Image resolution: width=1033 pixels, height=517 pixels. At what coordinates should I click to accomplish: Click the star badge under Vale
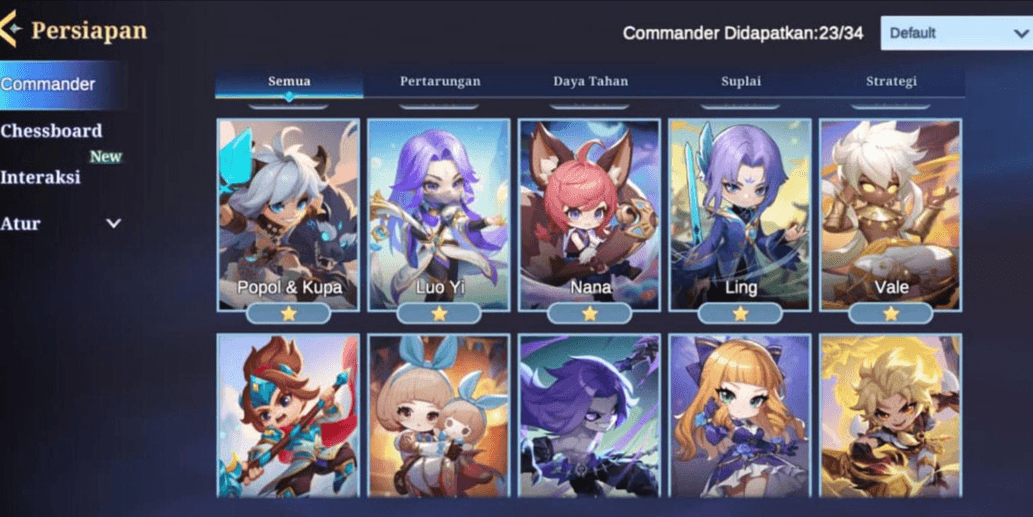pos(891,313)
